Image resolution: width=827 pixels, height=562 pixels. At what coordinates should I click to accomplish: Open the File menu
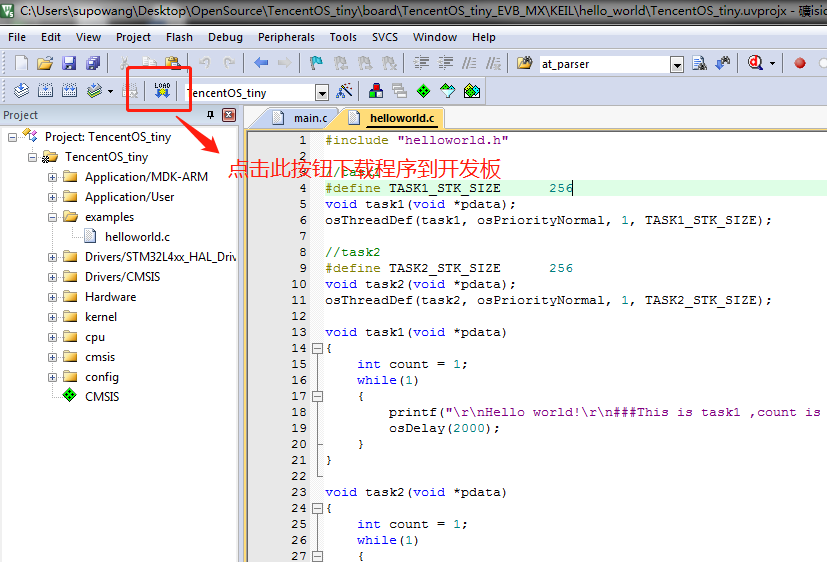[x=16, y=37]
